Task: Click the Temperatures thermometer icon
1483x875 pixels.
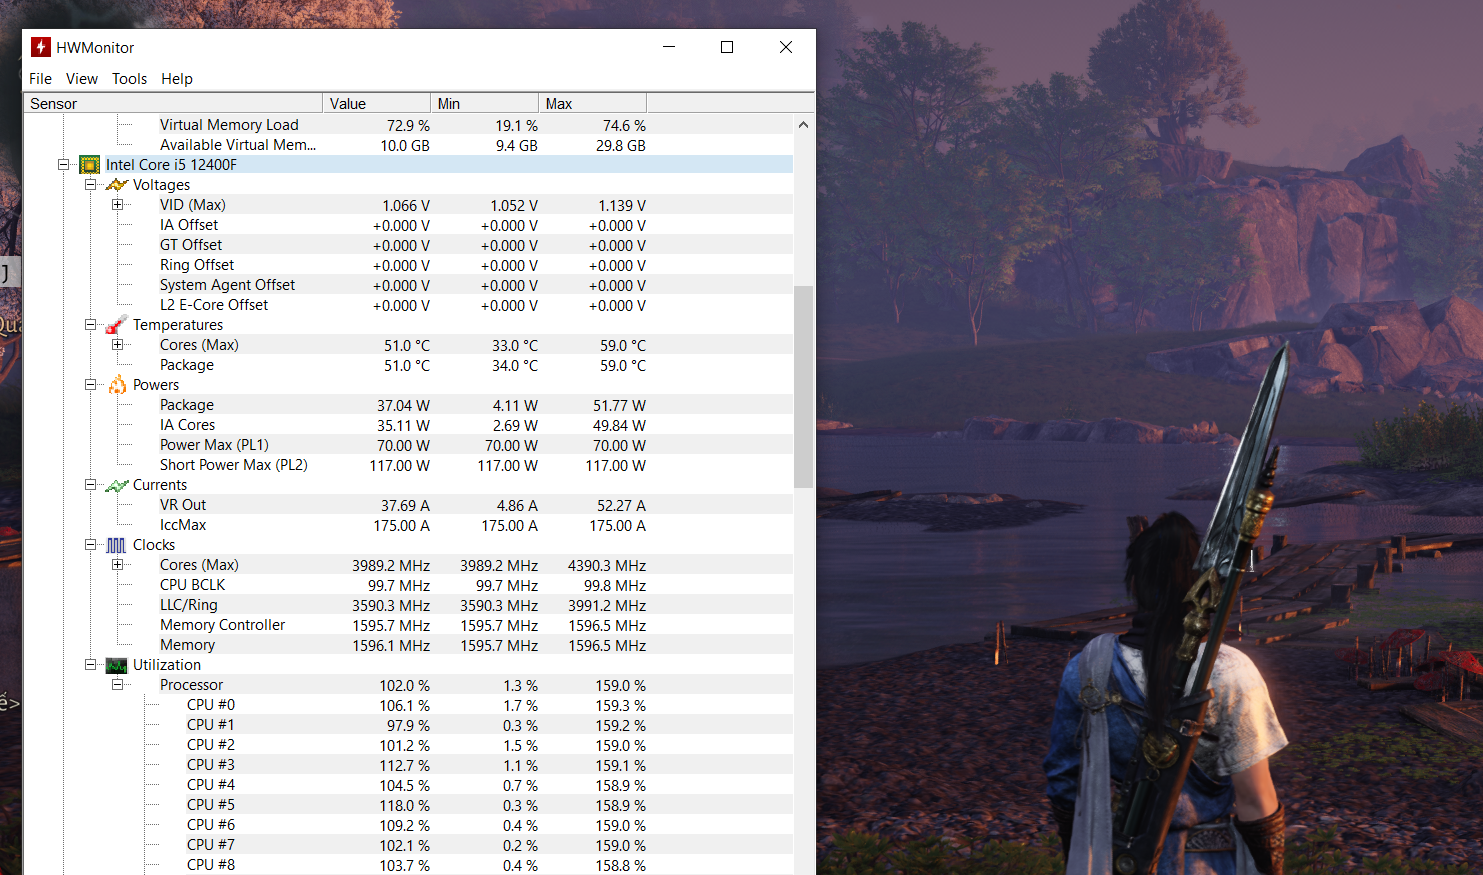Action: point(117,325)
